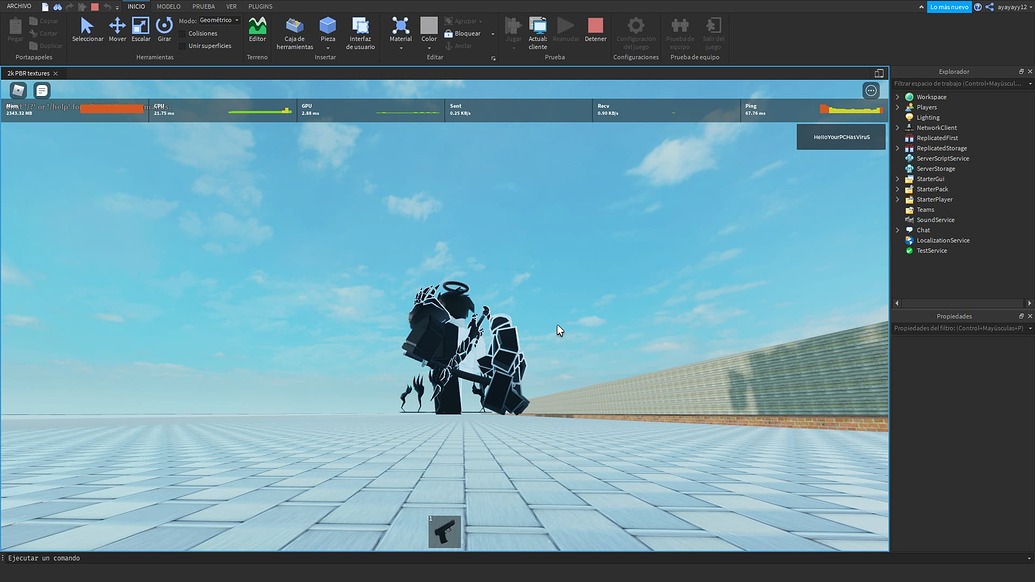Toggle the viewport maximize icon beside tab bar
This screenshot has width=1035, height=582.
pyautogui.click(x=879, y=73)
